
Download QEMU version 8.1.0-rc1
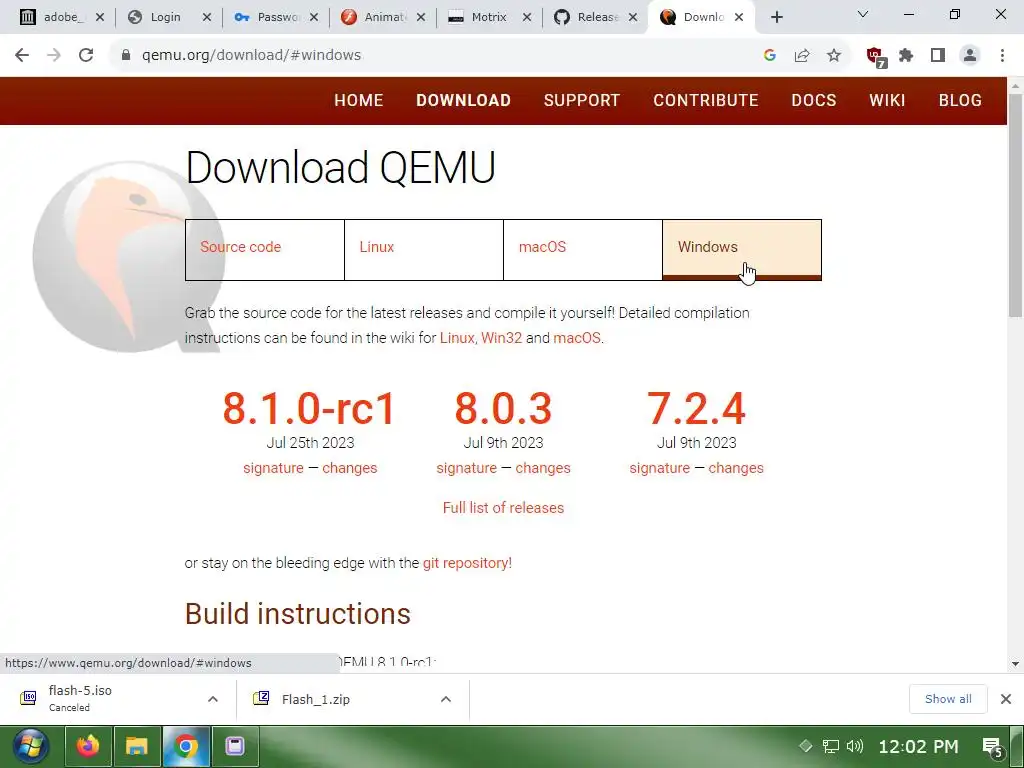point(310,409)
